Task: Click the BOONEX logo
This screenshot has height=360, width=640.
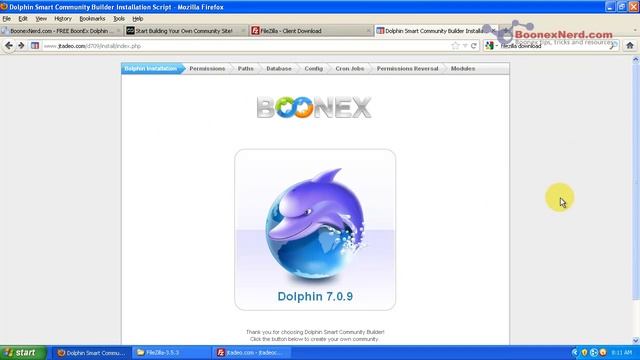Action: 314,108
